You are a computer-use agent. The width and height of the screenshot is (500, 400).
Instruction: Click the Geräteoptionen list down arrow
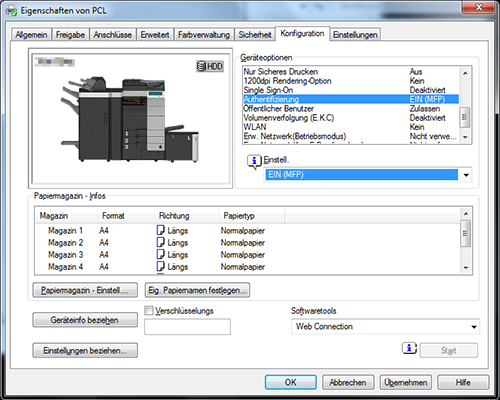[465, 137]
